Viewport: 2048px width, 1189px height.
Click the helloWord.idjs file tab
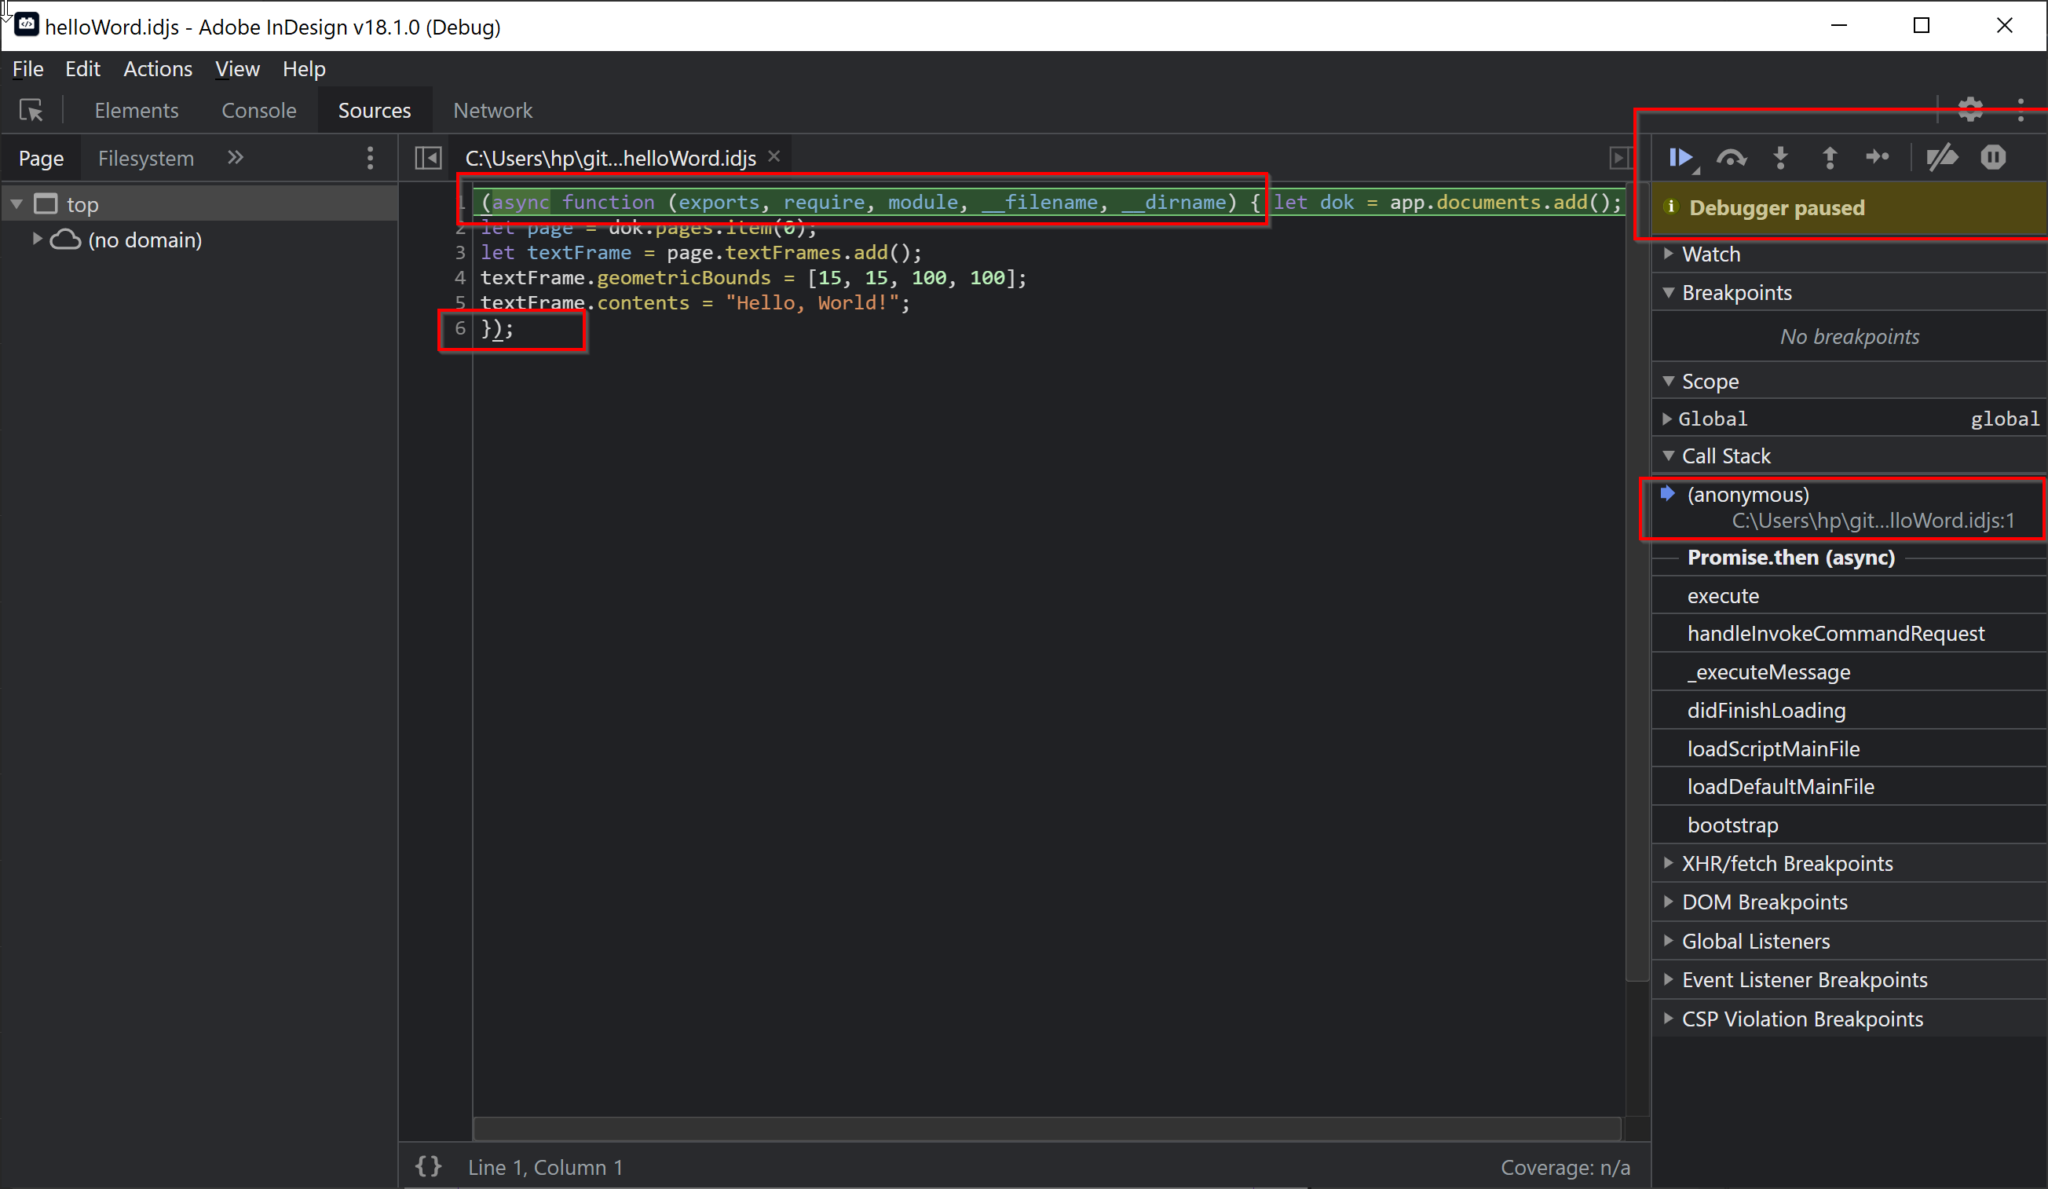pyautogui.click(x=611, y=157)
